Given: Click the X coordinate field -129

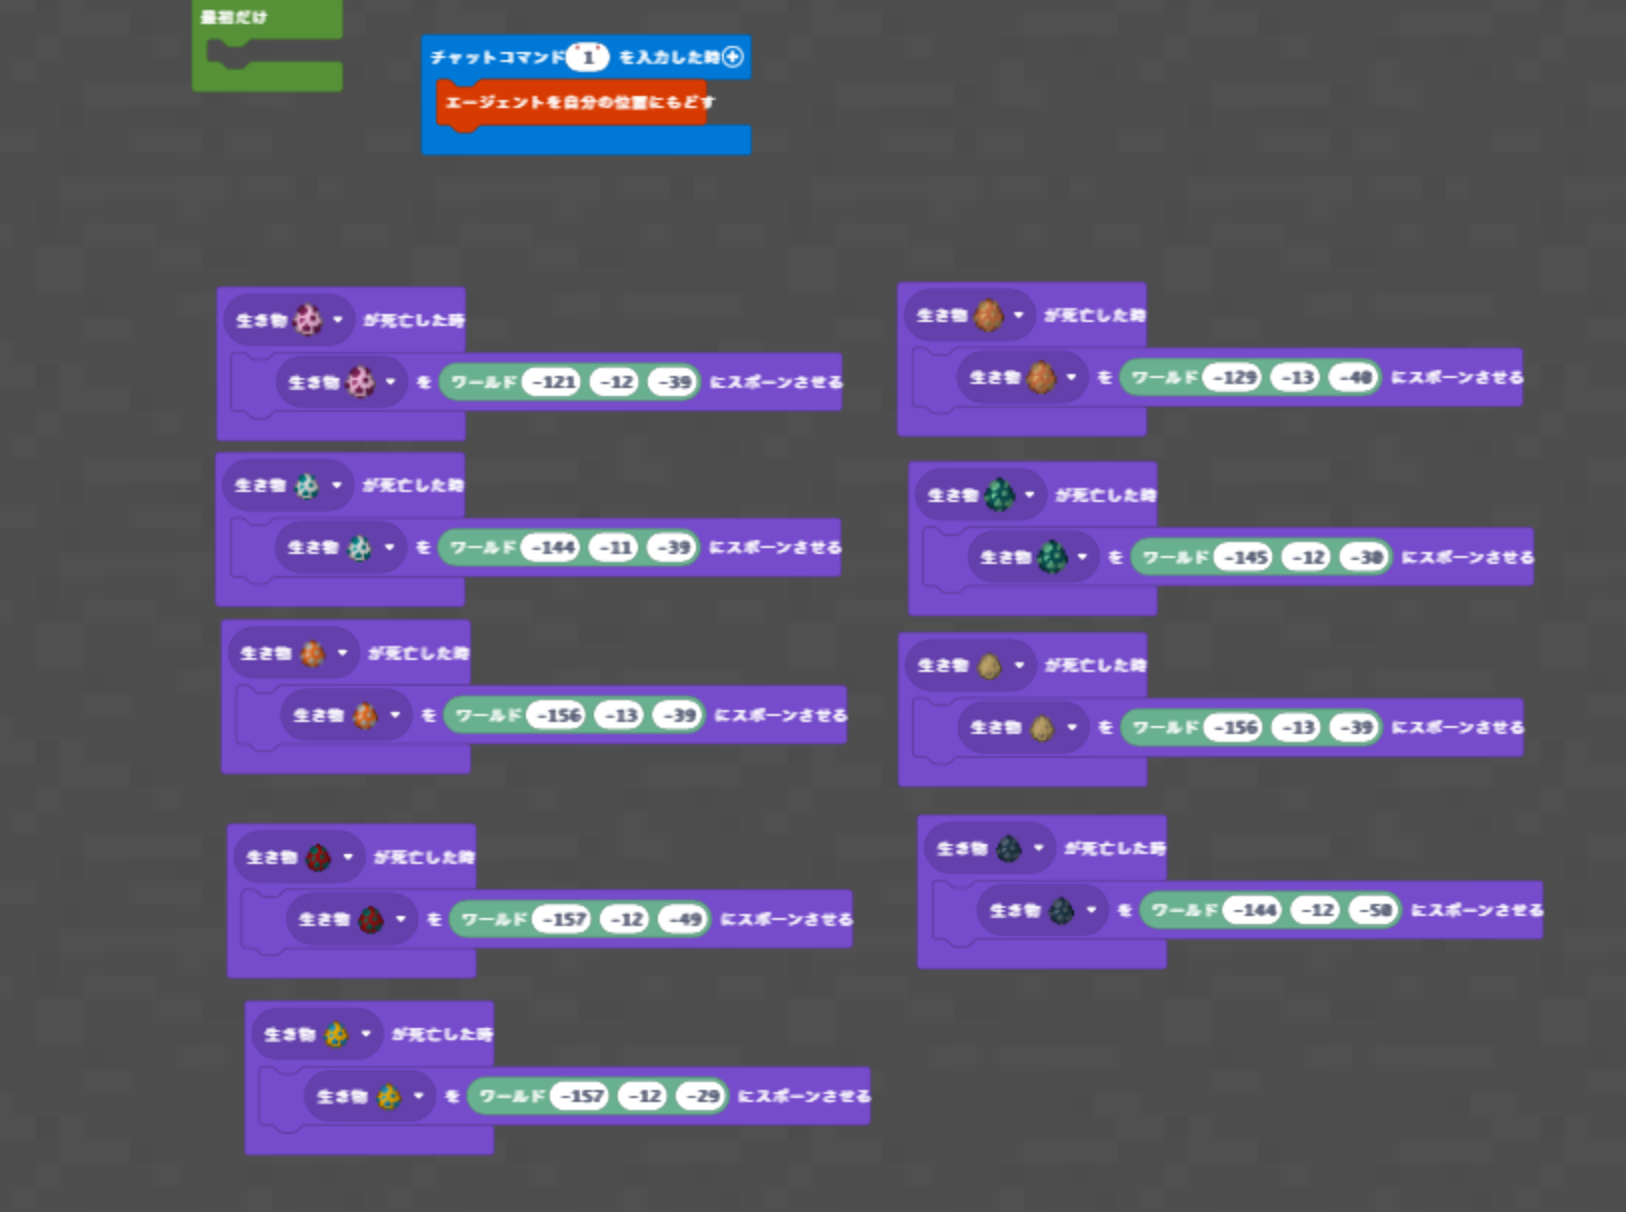Looking at the screenshot, I should coord(1234,378).
